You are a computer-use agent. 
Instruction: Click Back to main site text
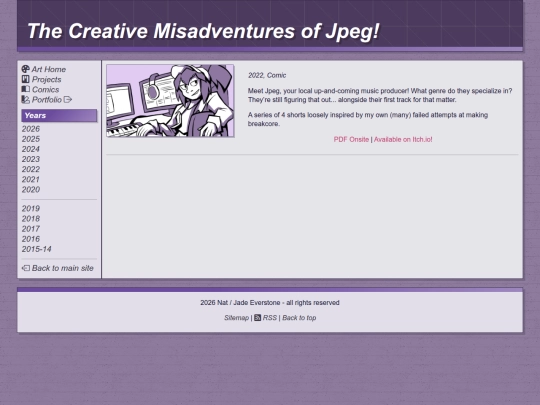click(63, 268)
